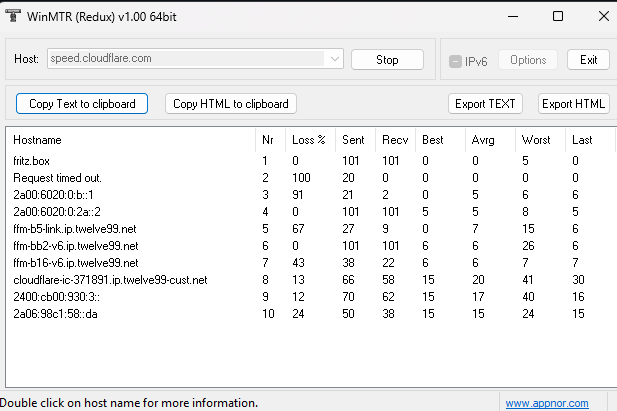Click Worst value 41 in cloudflare-ic row
Viewport: 617px width, 411px height.
[528, 280]
